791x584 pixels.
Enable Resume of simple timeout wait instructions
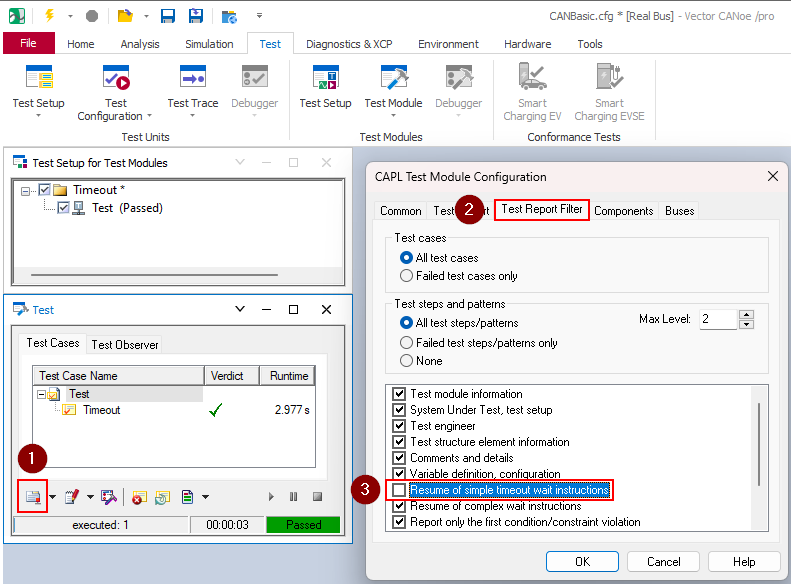click(400, 490)
